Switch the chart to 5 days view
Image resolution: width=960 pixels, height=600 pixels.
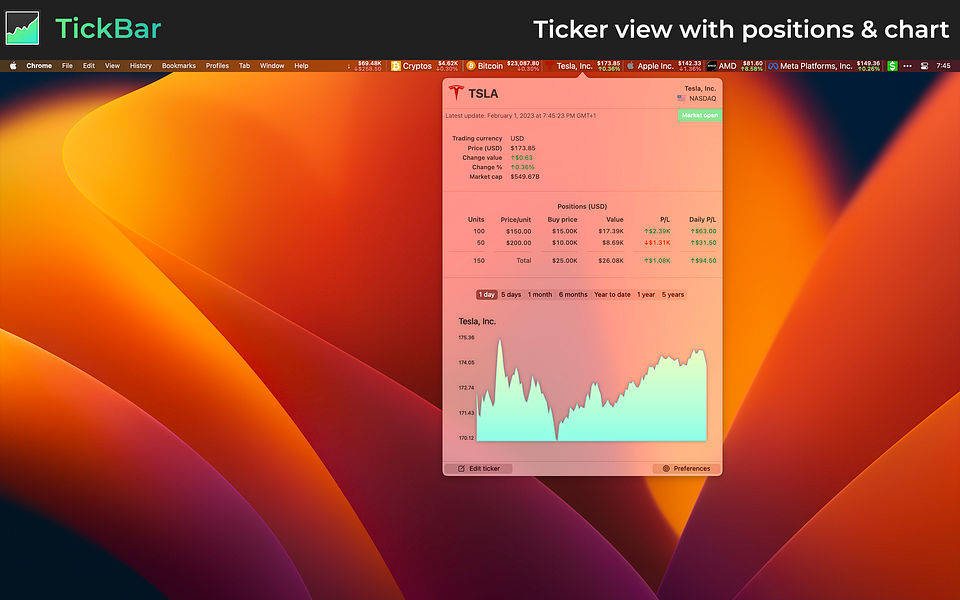(x=510, y=294)
